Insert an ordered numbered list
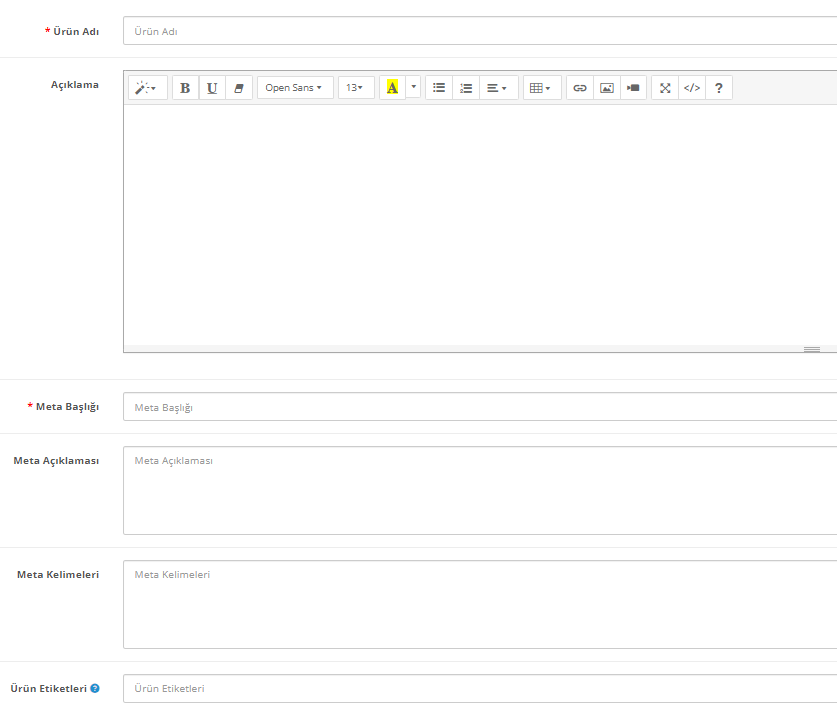Screen dimensions: 837x720 click(x=466, y=88)
